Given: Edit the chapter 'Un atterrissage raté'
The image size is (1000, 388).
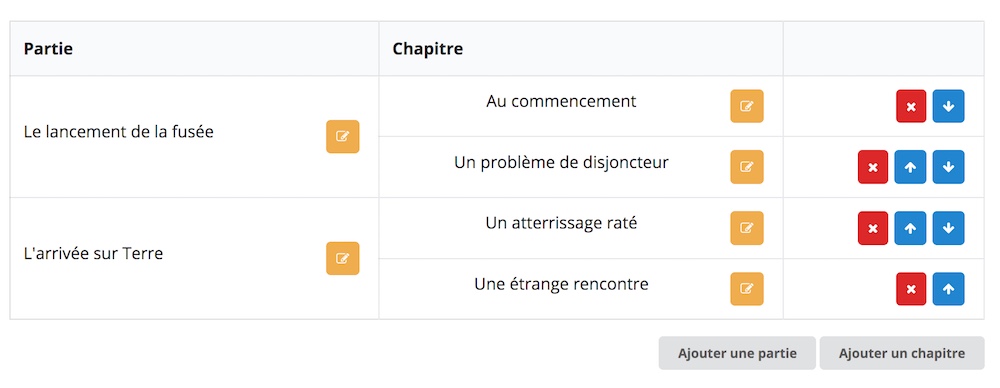Looking at the screenshot, I should click(747, 228).
